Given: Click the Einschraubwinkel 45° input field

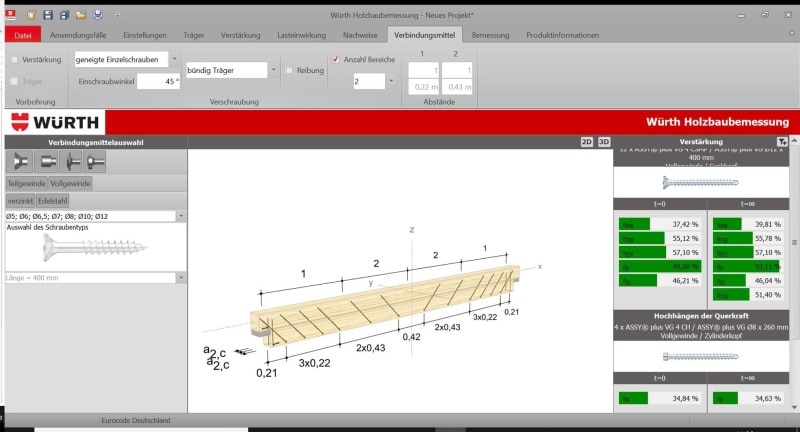Looking at the screenshot, I should pyautogui.click(x=158, y=81).
